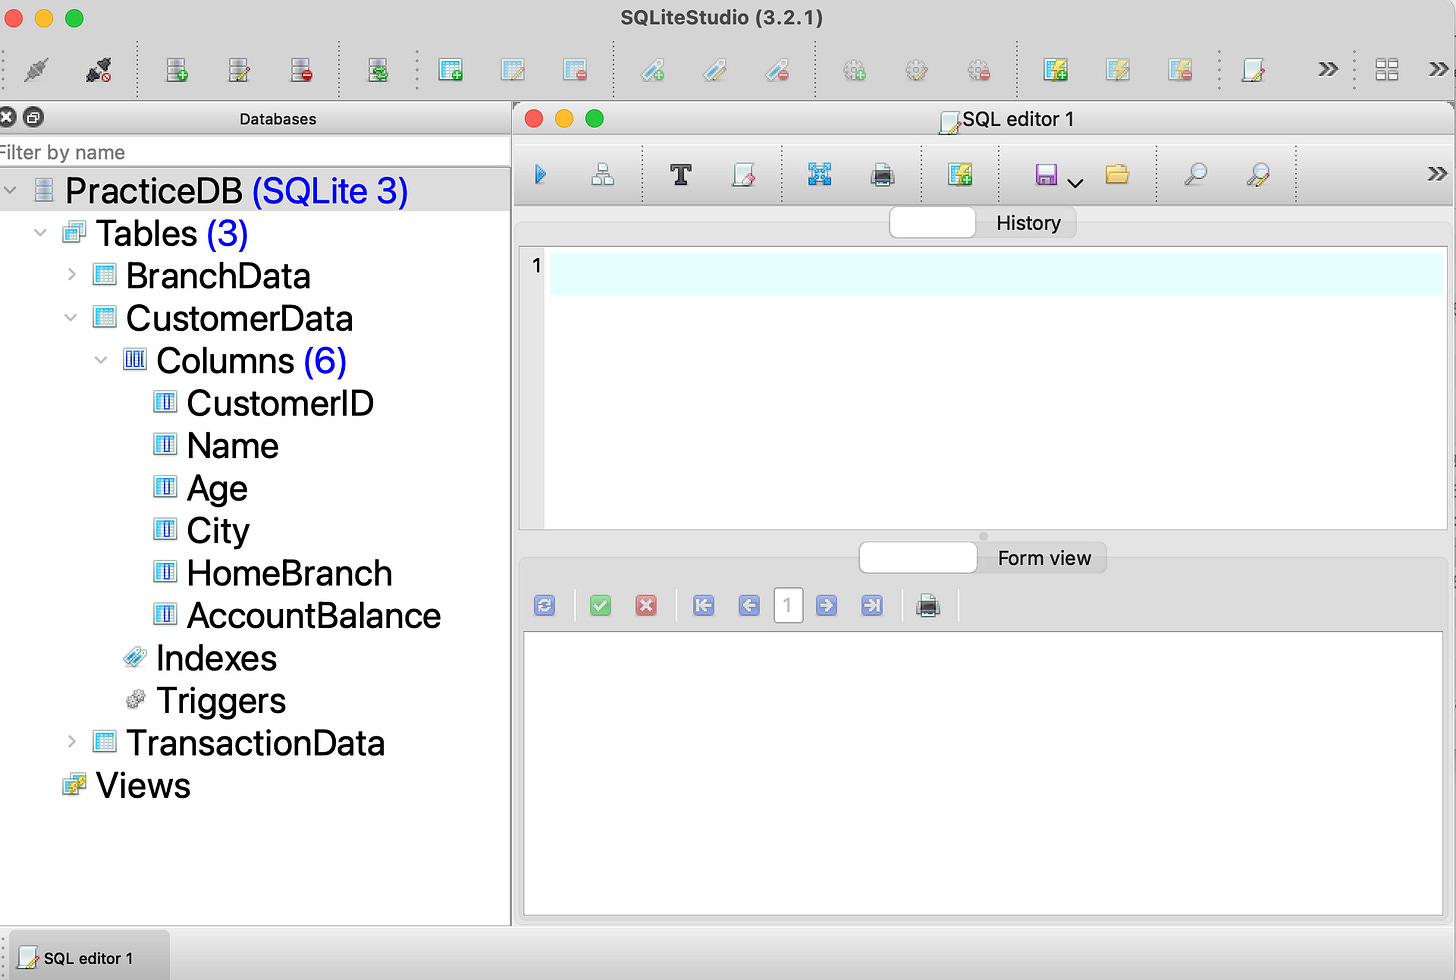Image resolution: width=1456 pixels, height=980 pixels.
Task: Click the Delete trigger gear icon
Action: [978, 70]
